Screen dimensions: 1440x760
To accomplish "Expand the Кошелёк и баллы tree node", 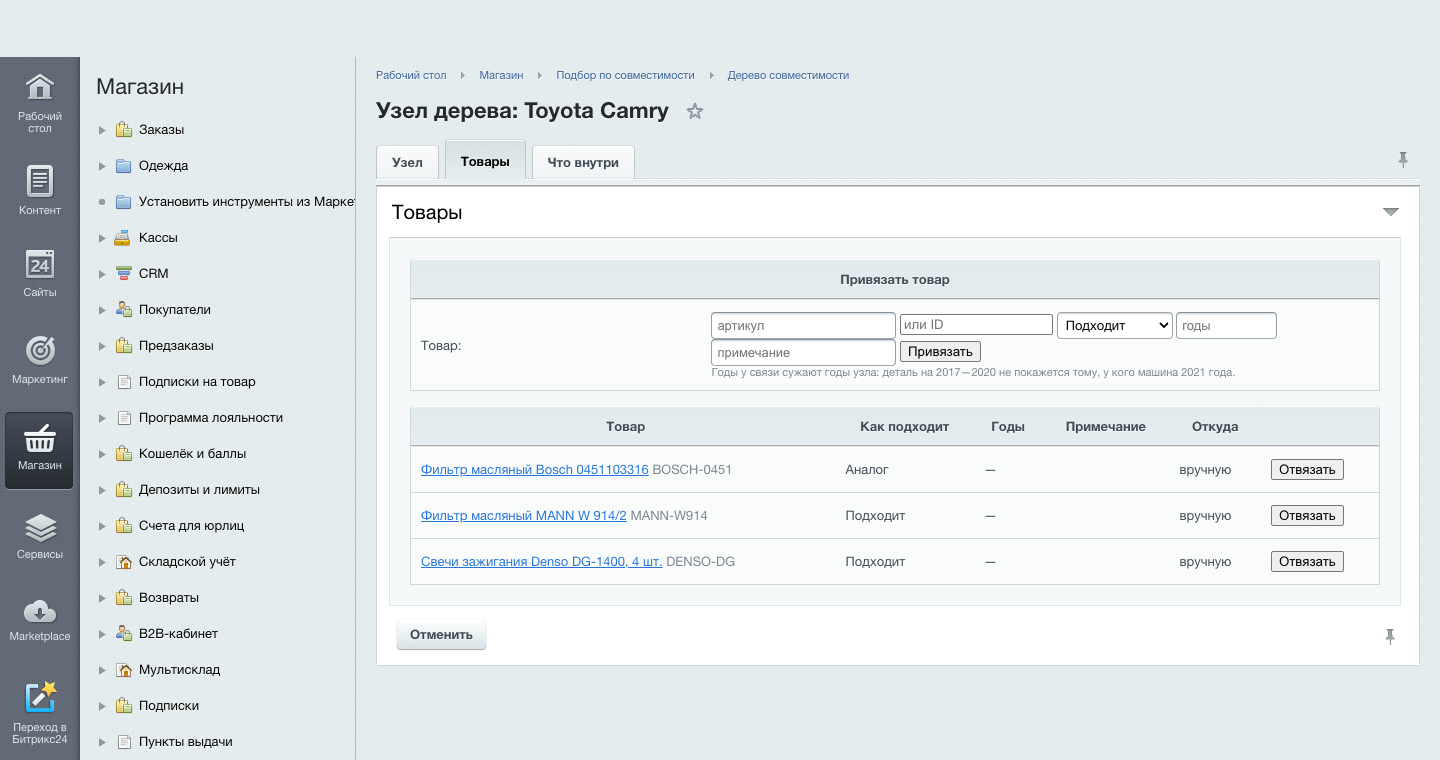I will tap(102, 454).
